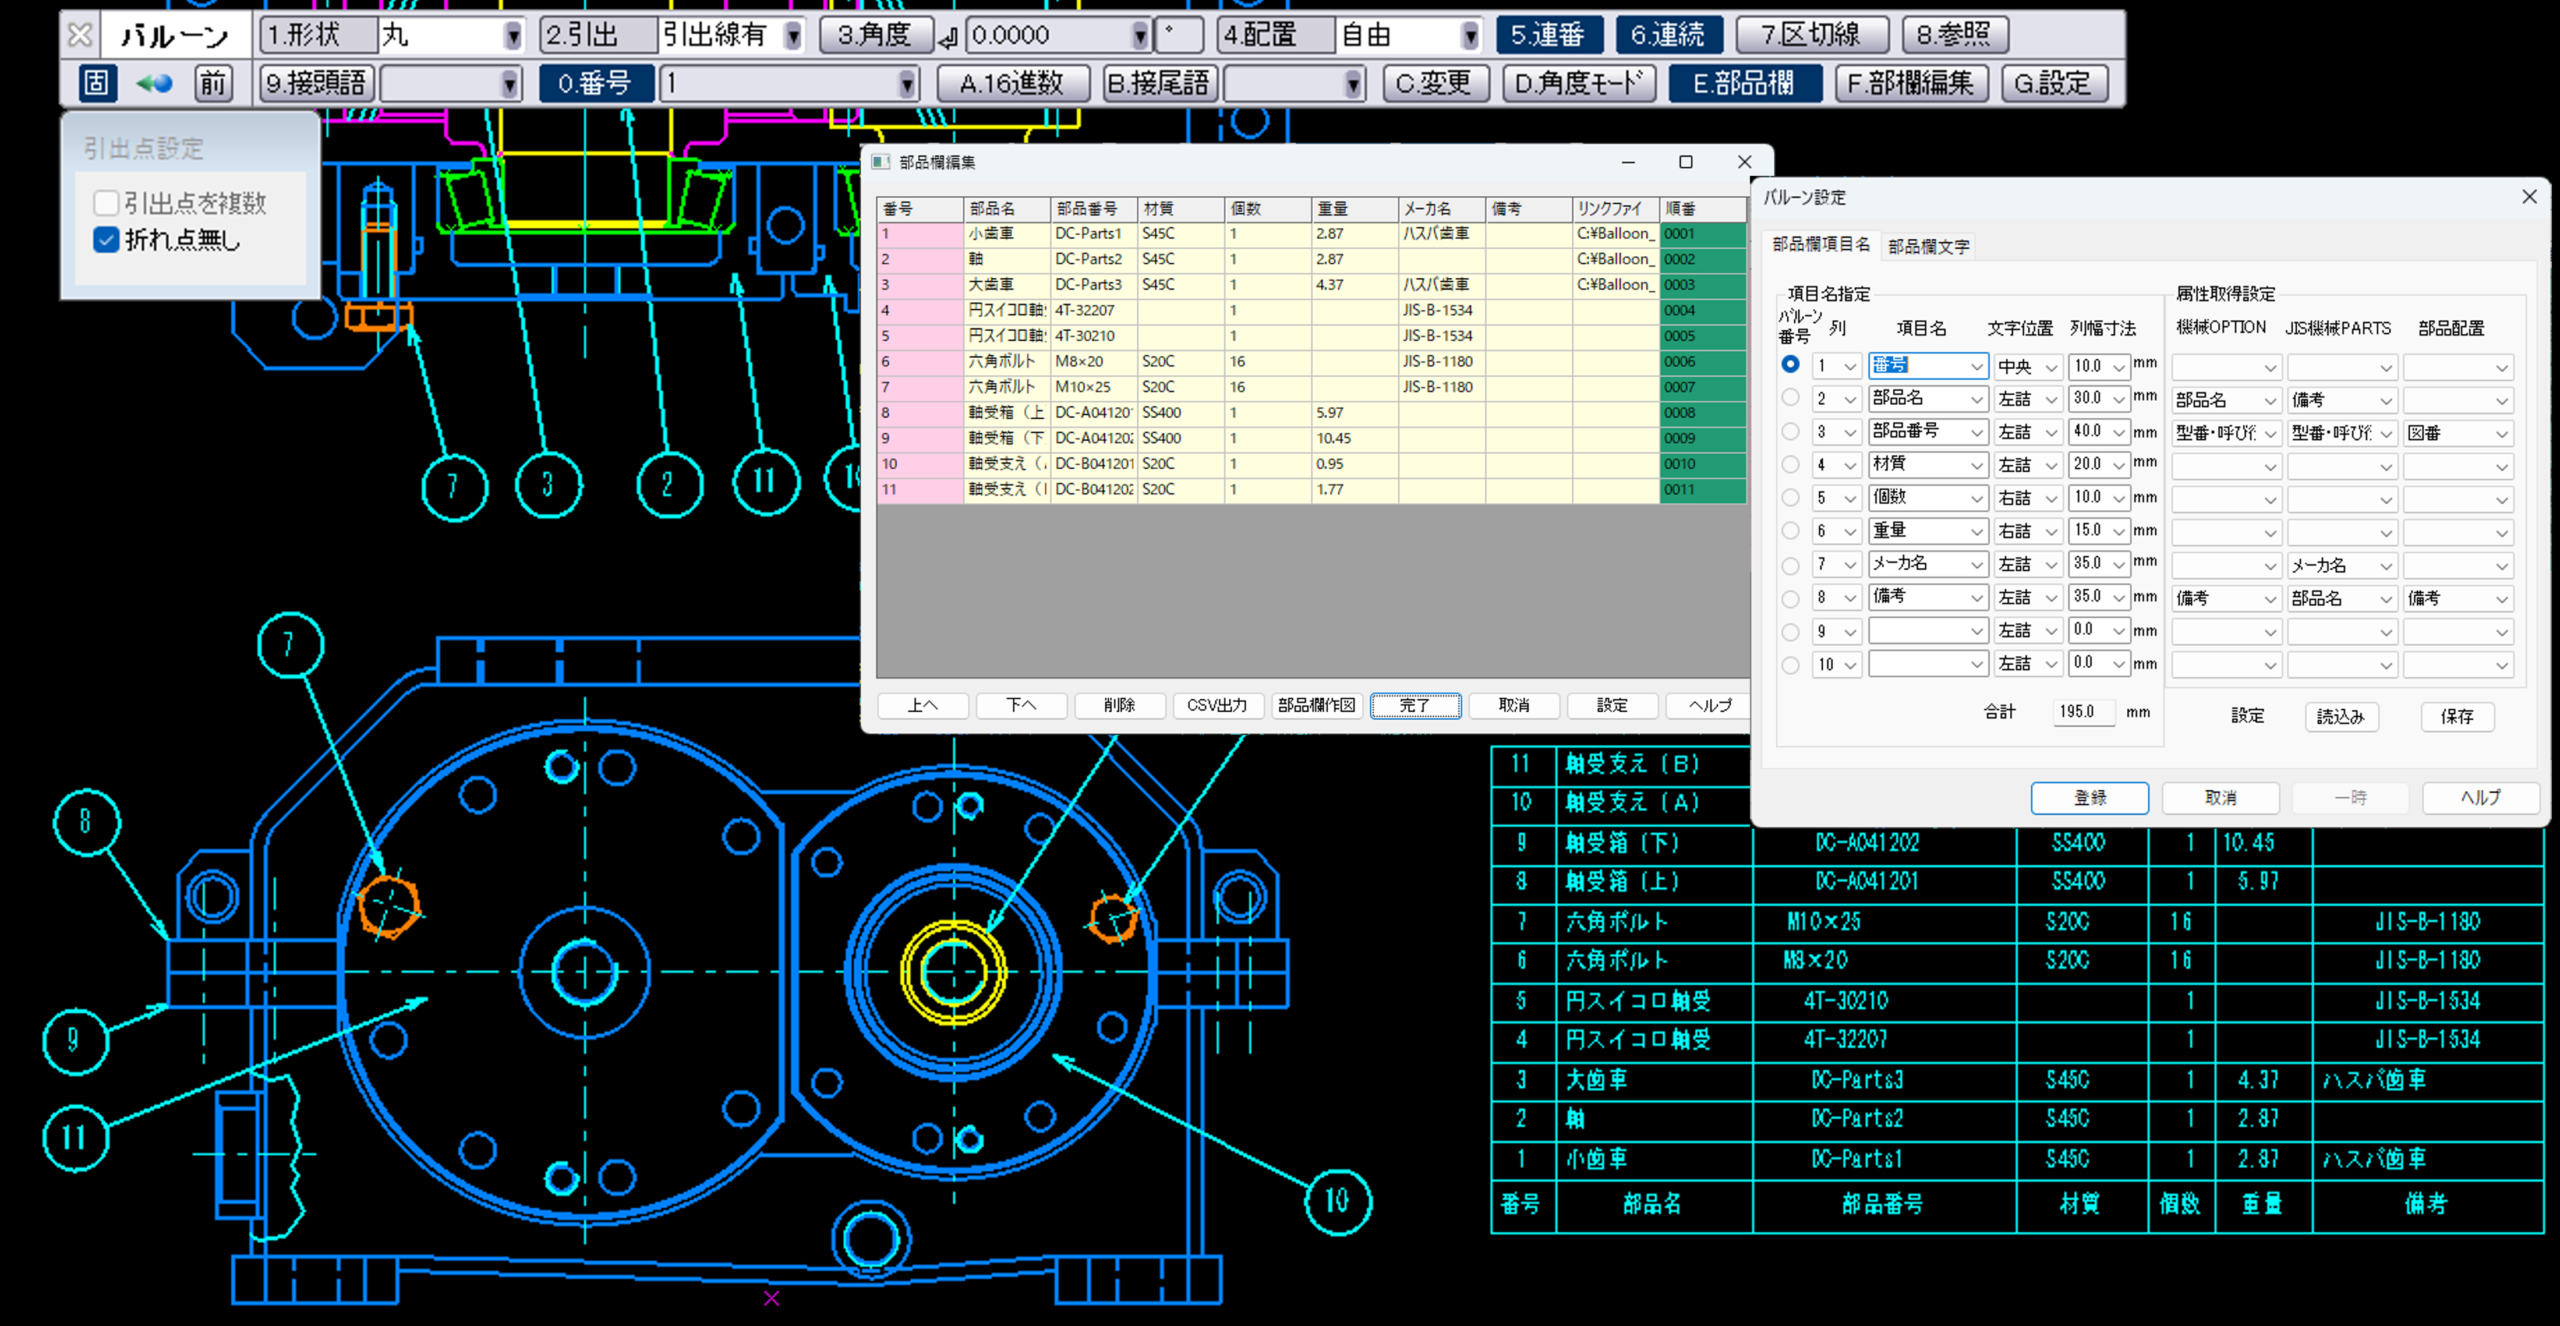Image resolution: width=2560 pixels, height=1326 pixels.
Task: Click the C.変更 toolbar button
Action: point(1435,83)
